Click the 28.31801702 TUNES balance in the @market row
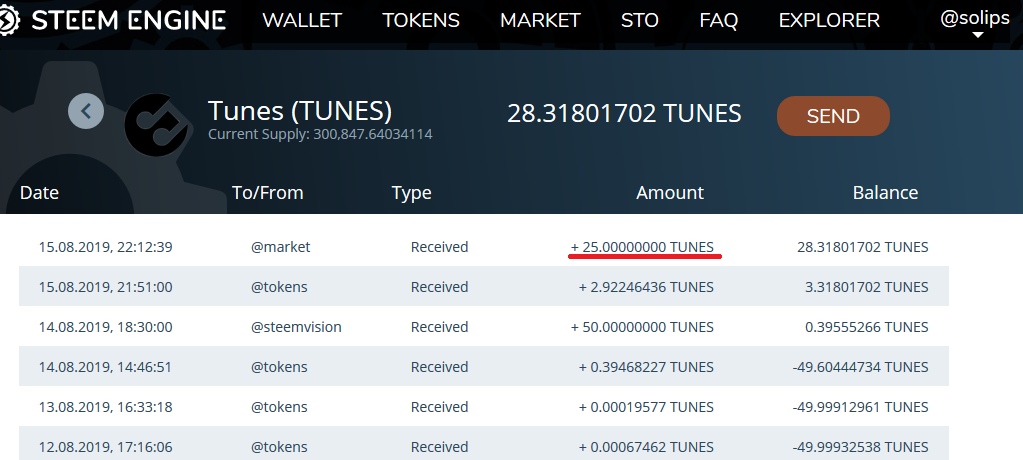 click(x=863, y=247)
